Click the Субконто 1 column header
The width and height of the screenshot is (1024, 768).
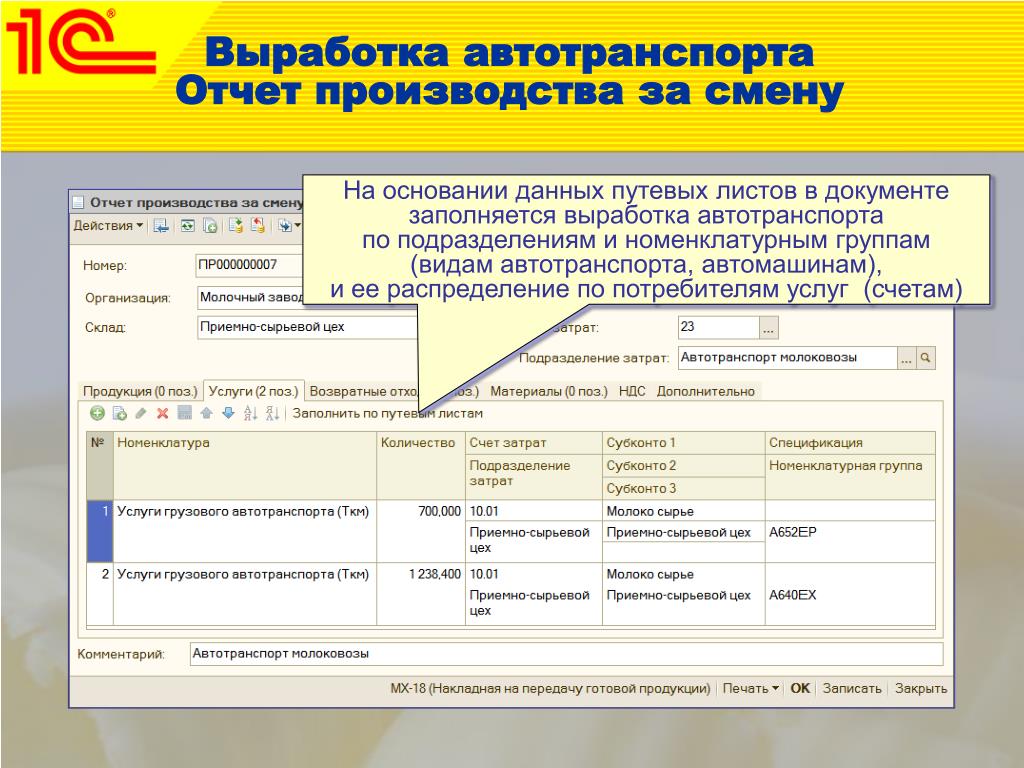(683, 443)
